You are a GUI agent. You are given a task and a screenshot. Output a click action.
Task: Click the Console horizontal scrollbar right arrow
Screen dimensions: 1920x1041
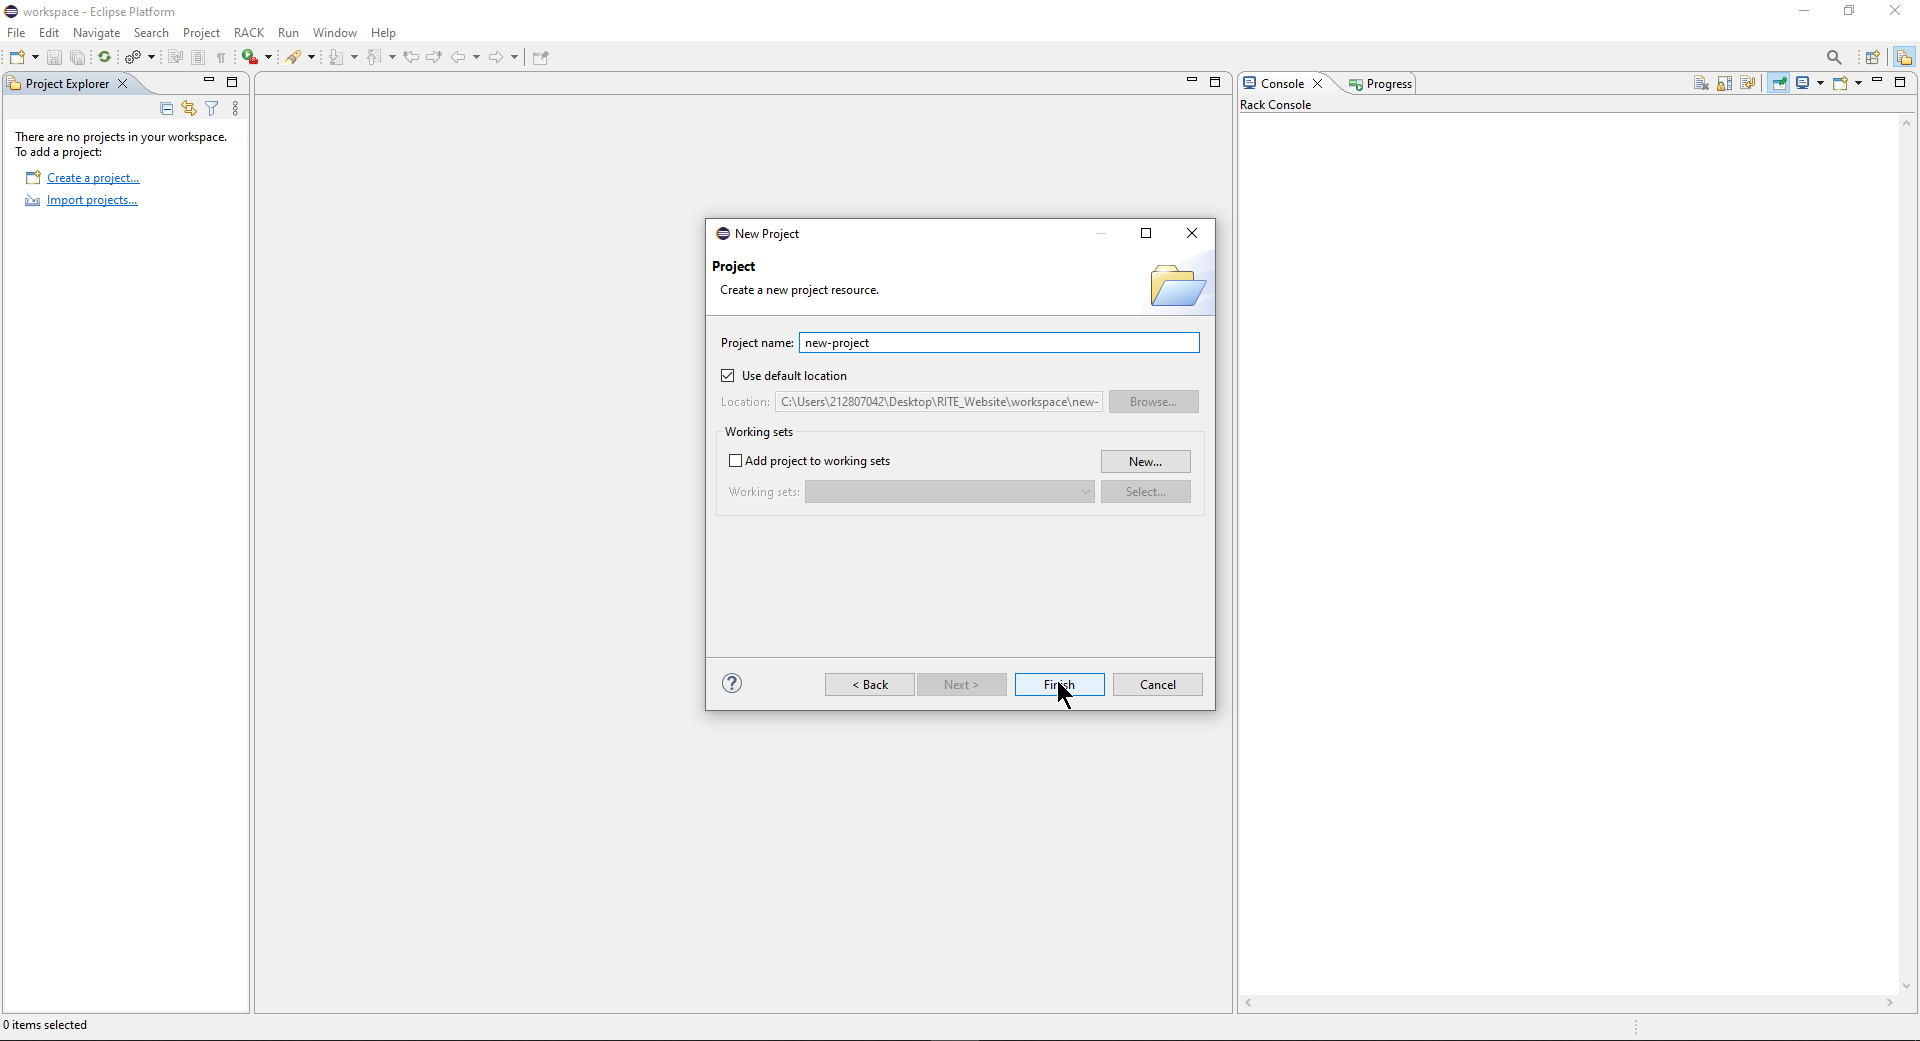1890,1003
